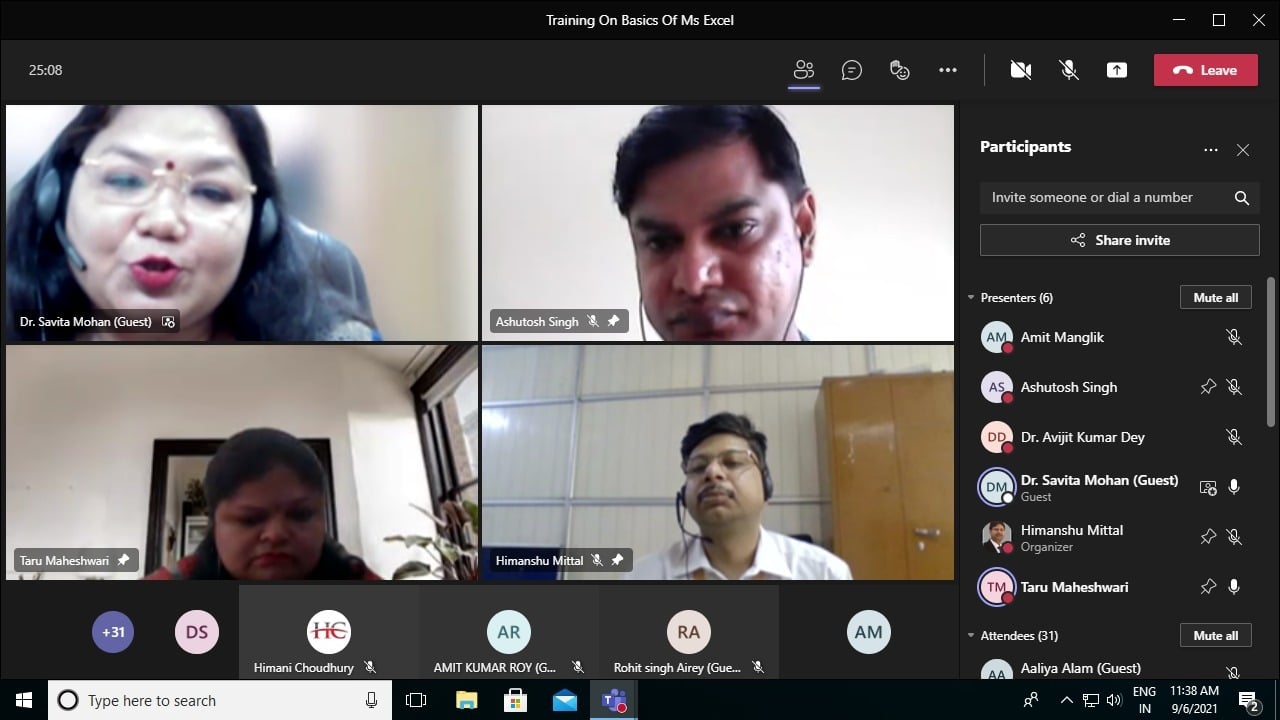Select Dr. Avijit Kumar Dey in participants

[1082, 437]
